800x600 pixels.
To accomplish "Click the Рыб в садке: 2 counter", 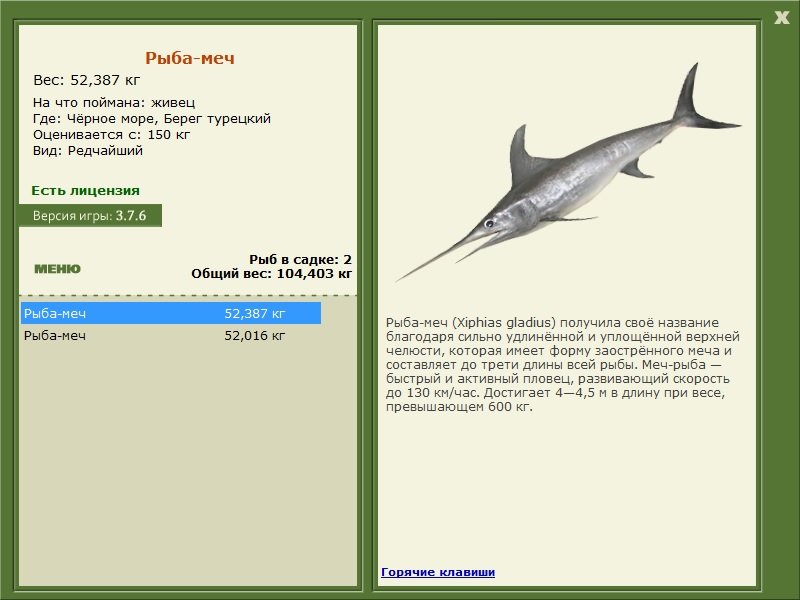I will 301,260.
